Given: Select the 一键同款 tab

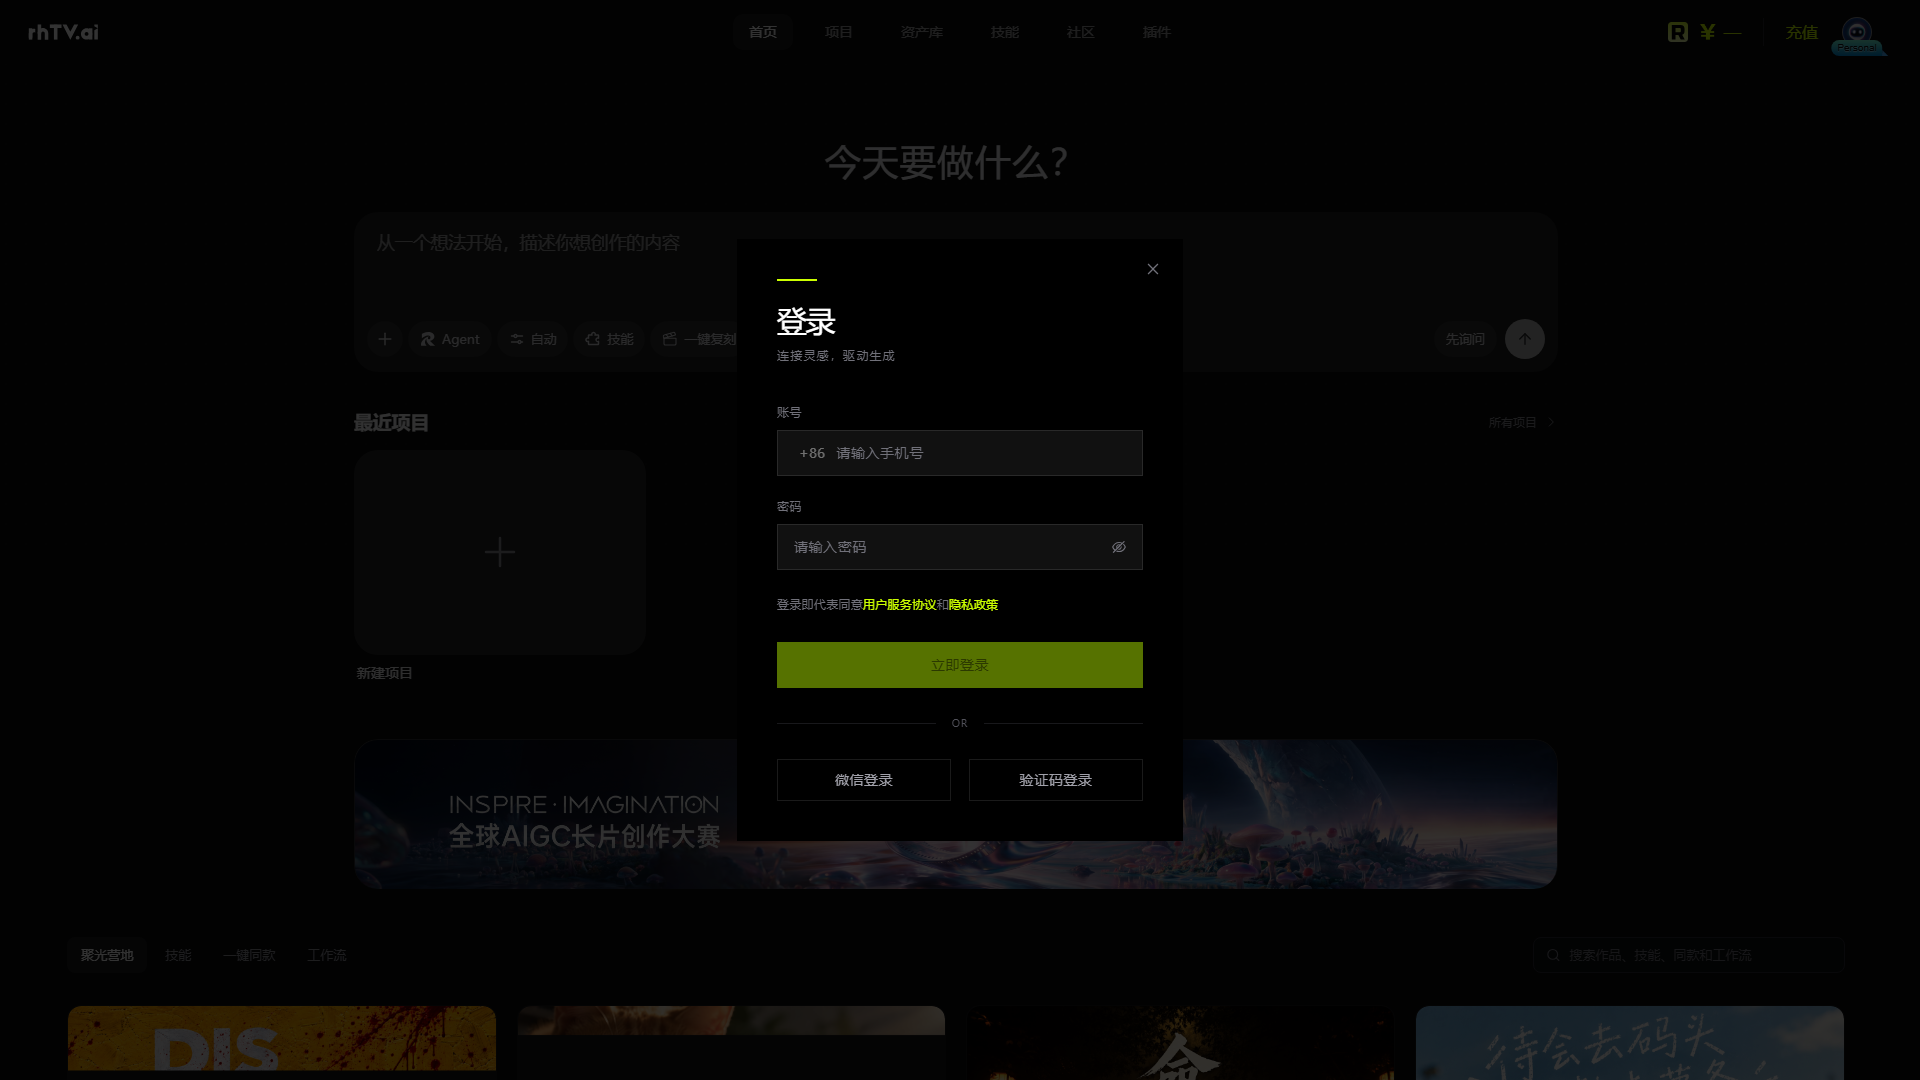Looking at the screenshot, I should tap(250, 955).
